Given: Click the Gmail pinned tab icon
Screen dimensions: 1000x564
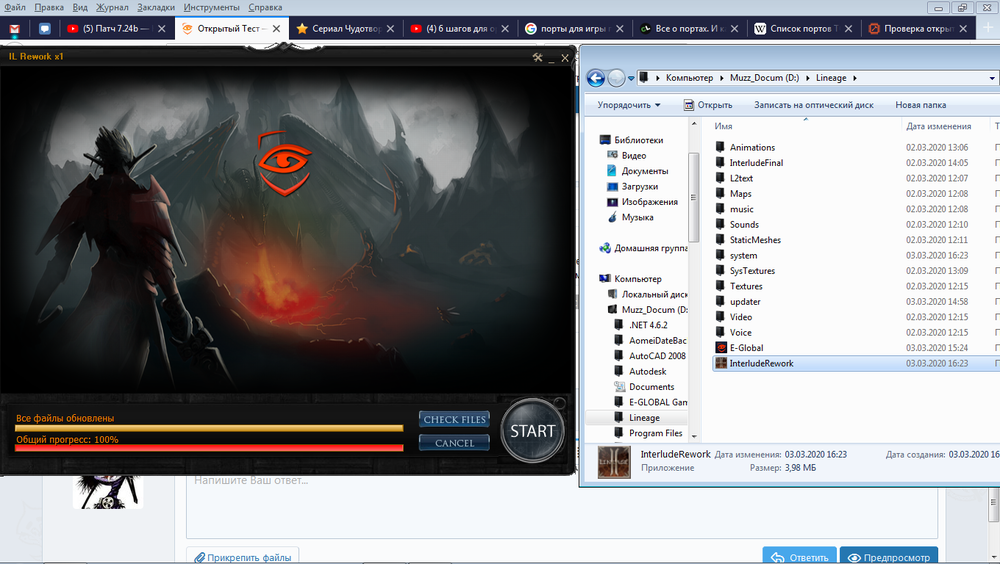Looking at the screenshot, I should tap(15, 29).
